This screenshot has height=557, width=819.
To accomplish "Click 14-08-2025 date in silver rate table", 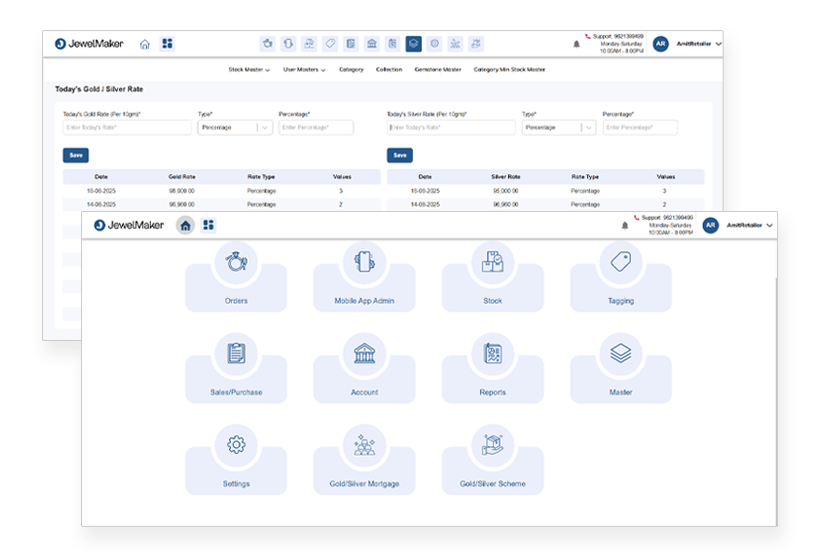I will pos(425,204).
